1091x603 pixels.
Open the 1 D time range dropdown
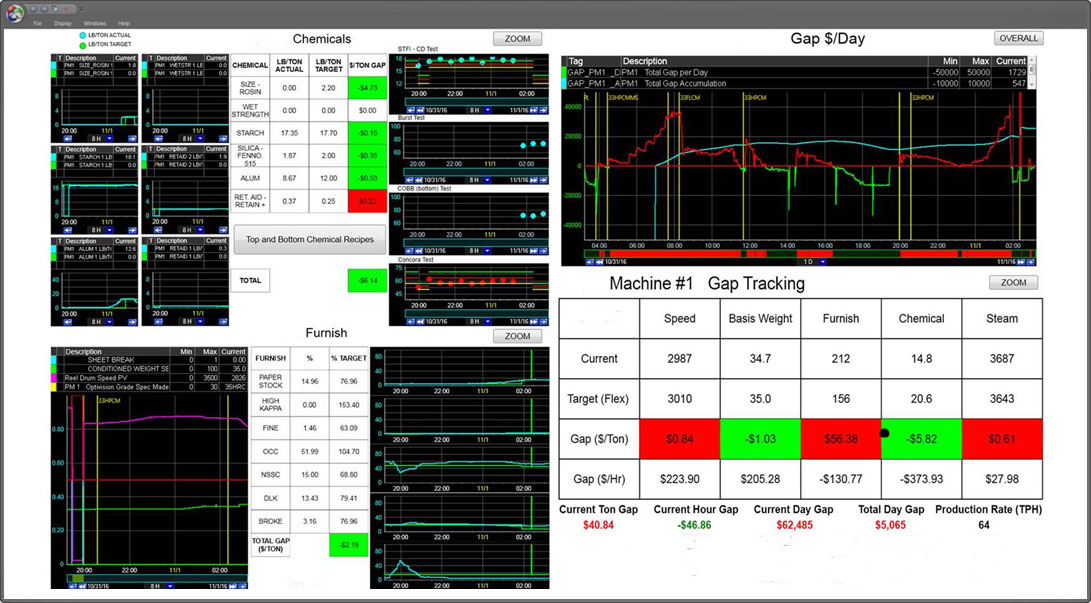(x=824, y=262)
